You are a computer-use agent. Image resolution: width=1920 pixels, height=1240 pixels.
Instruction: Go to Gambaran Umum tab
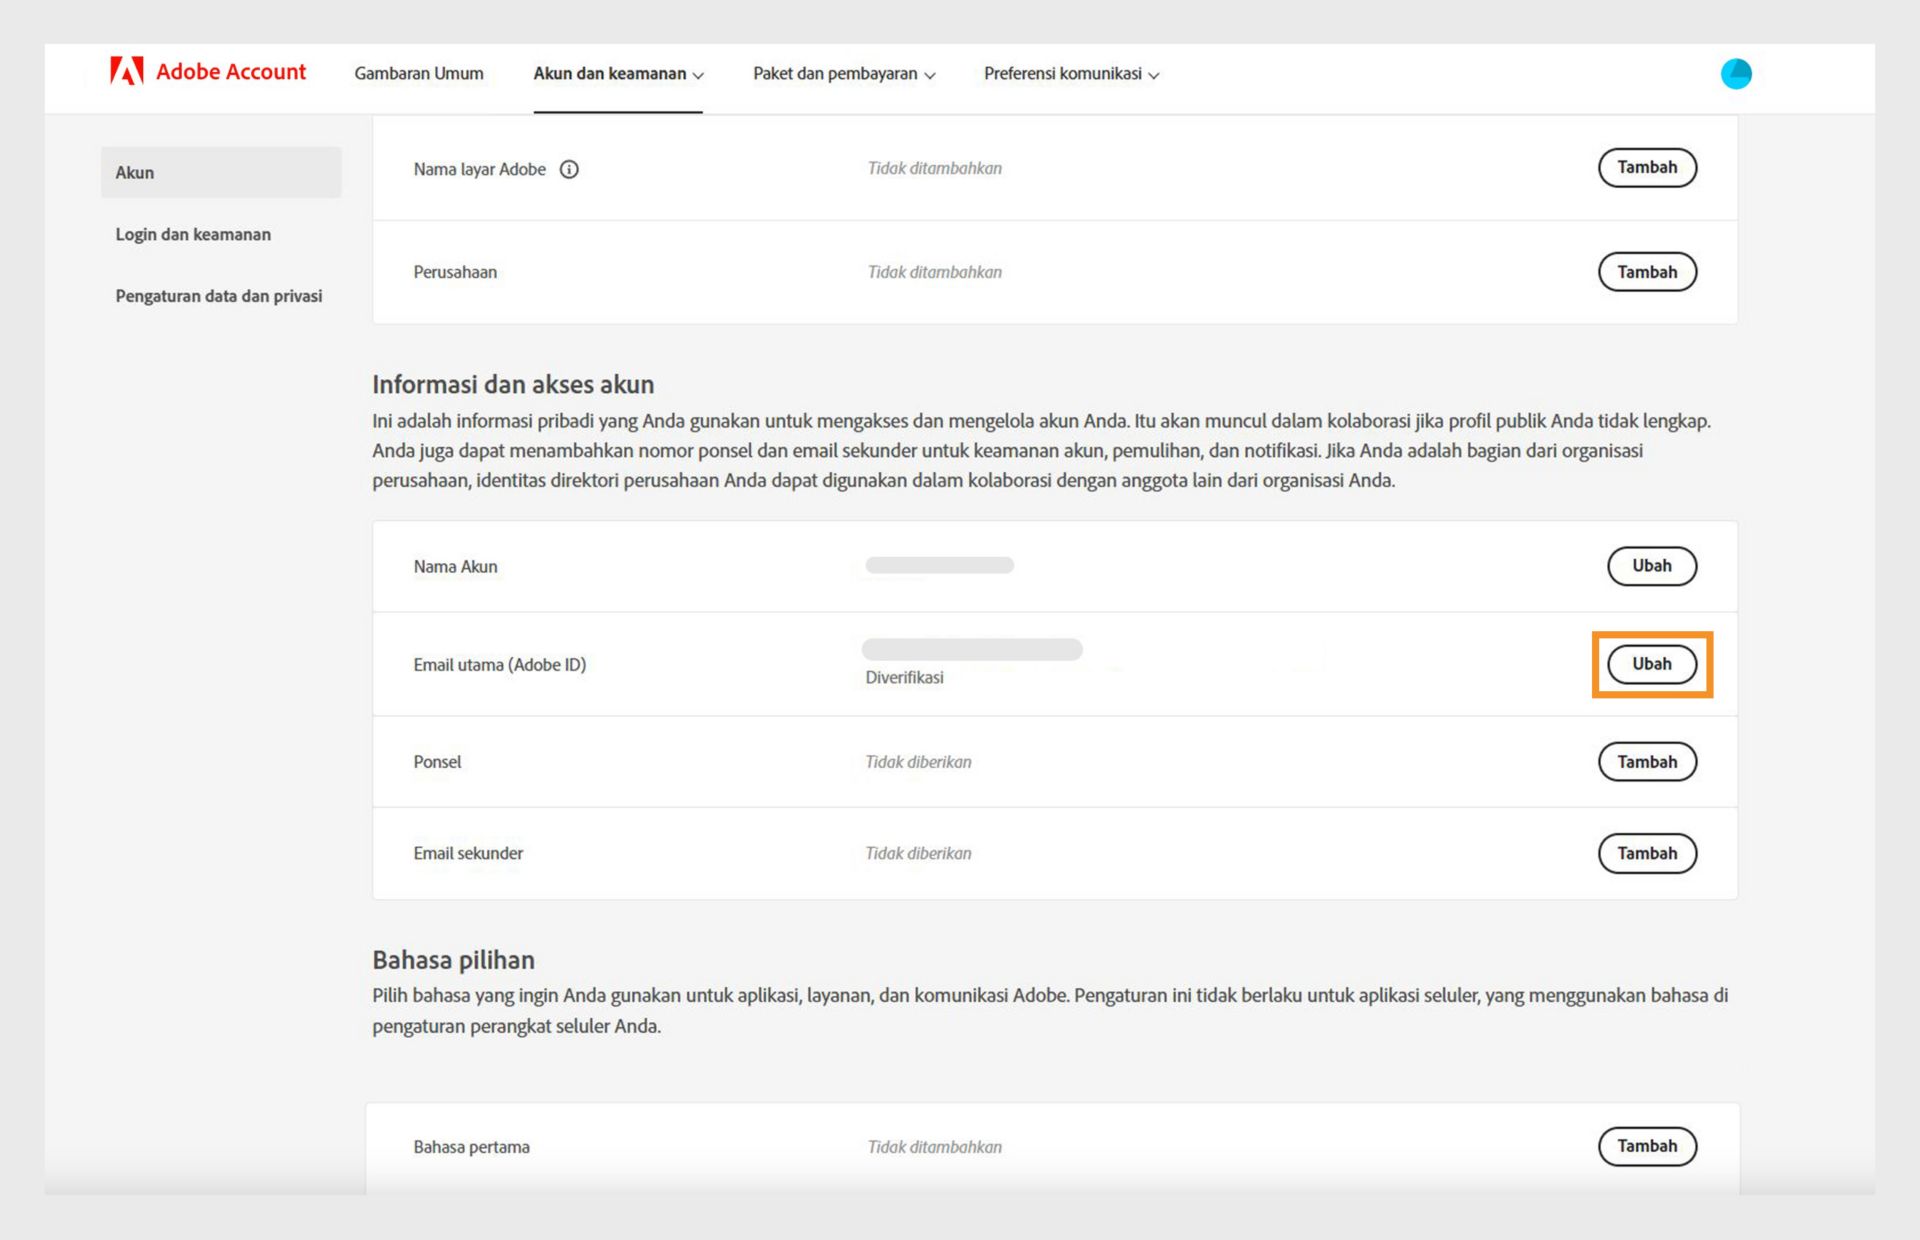418,74
